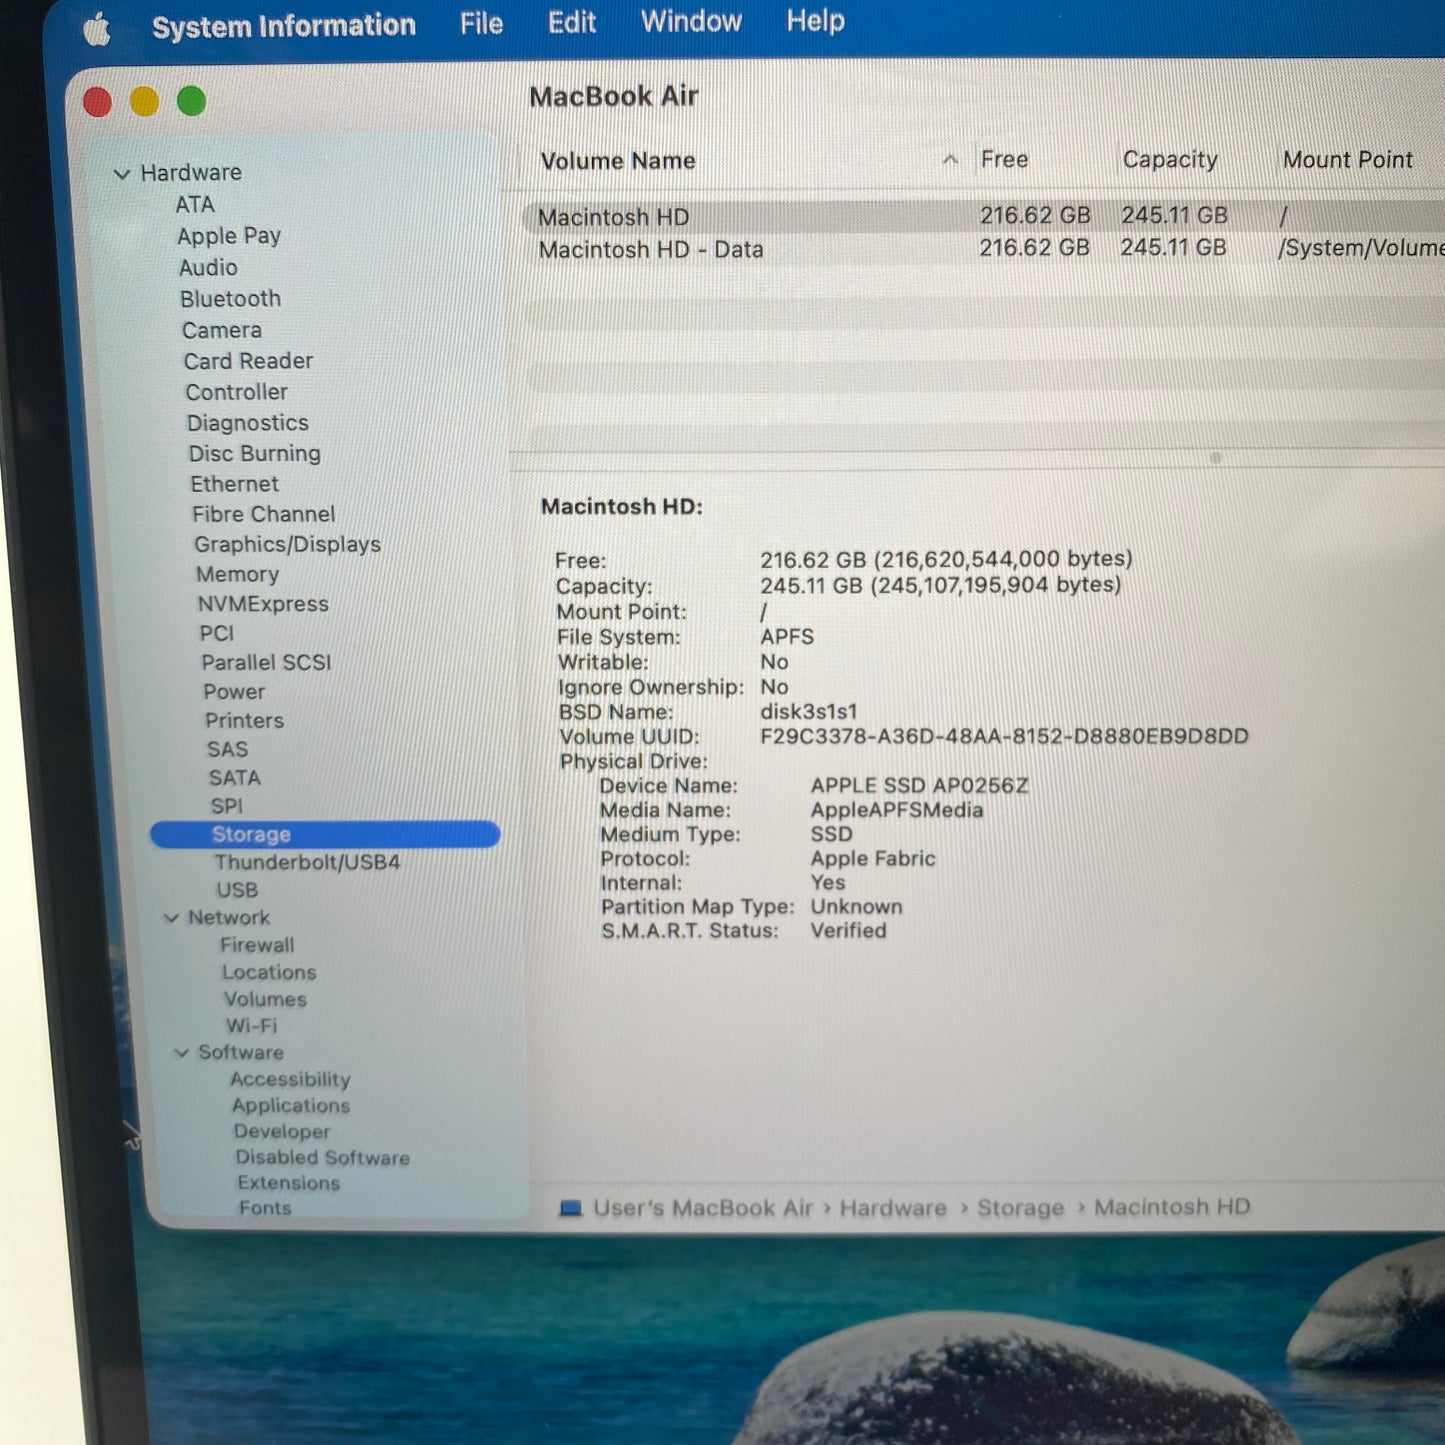Click the Free column header
1445x1445 pixels.
[1004, 160]
